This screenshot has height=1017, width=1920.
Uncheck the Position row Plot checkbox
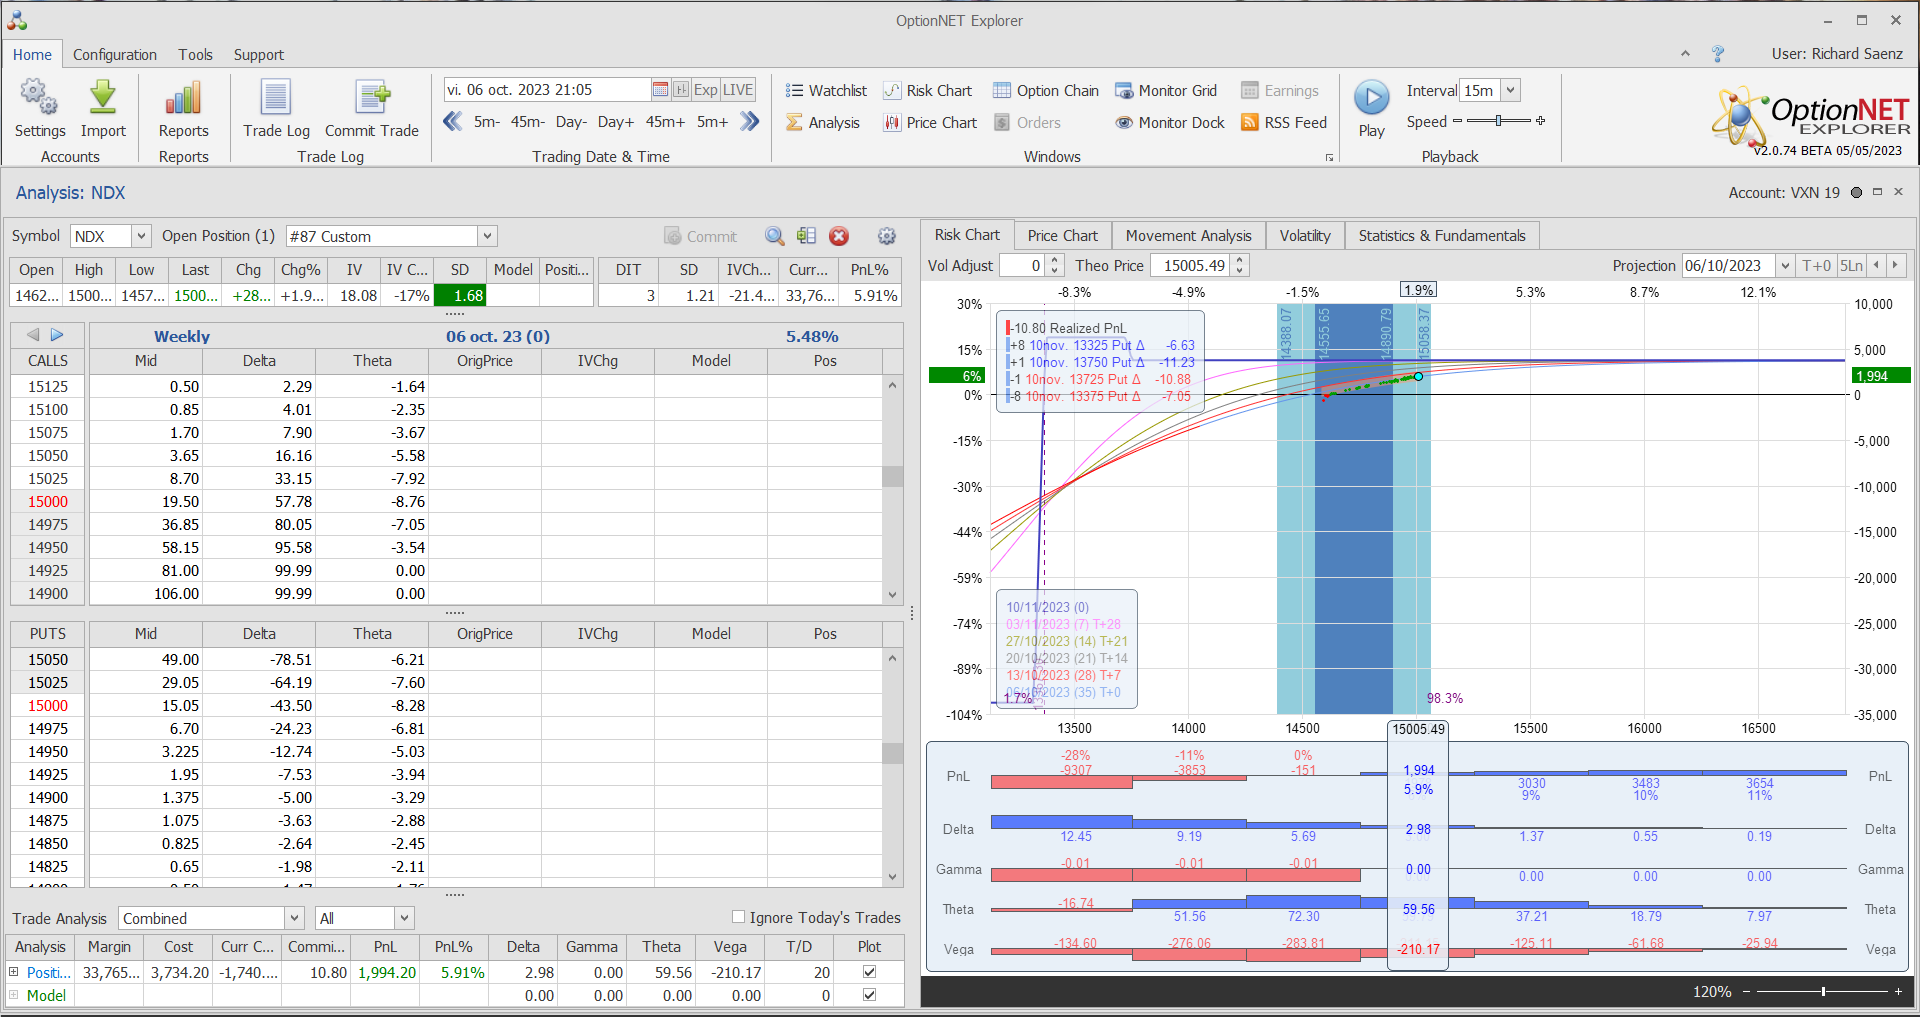(869, 972)
